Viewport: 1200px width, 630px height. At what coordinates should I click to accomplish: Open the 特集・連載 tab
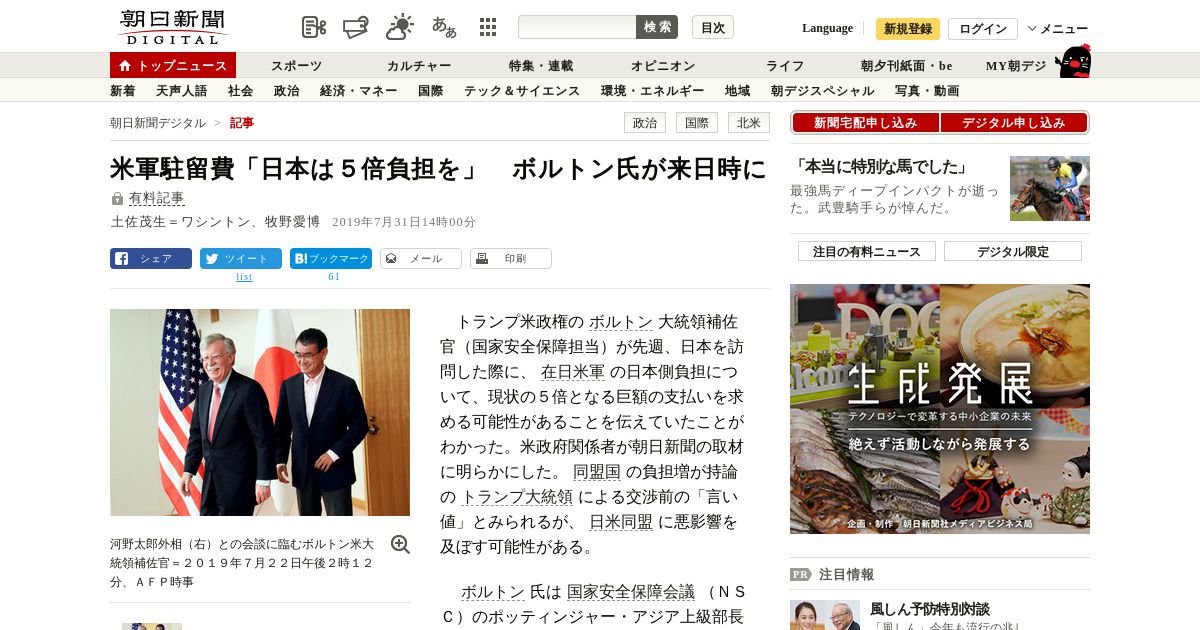point(541,66)
